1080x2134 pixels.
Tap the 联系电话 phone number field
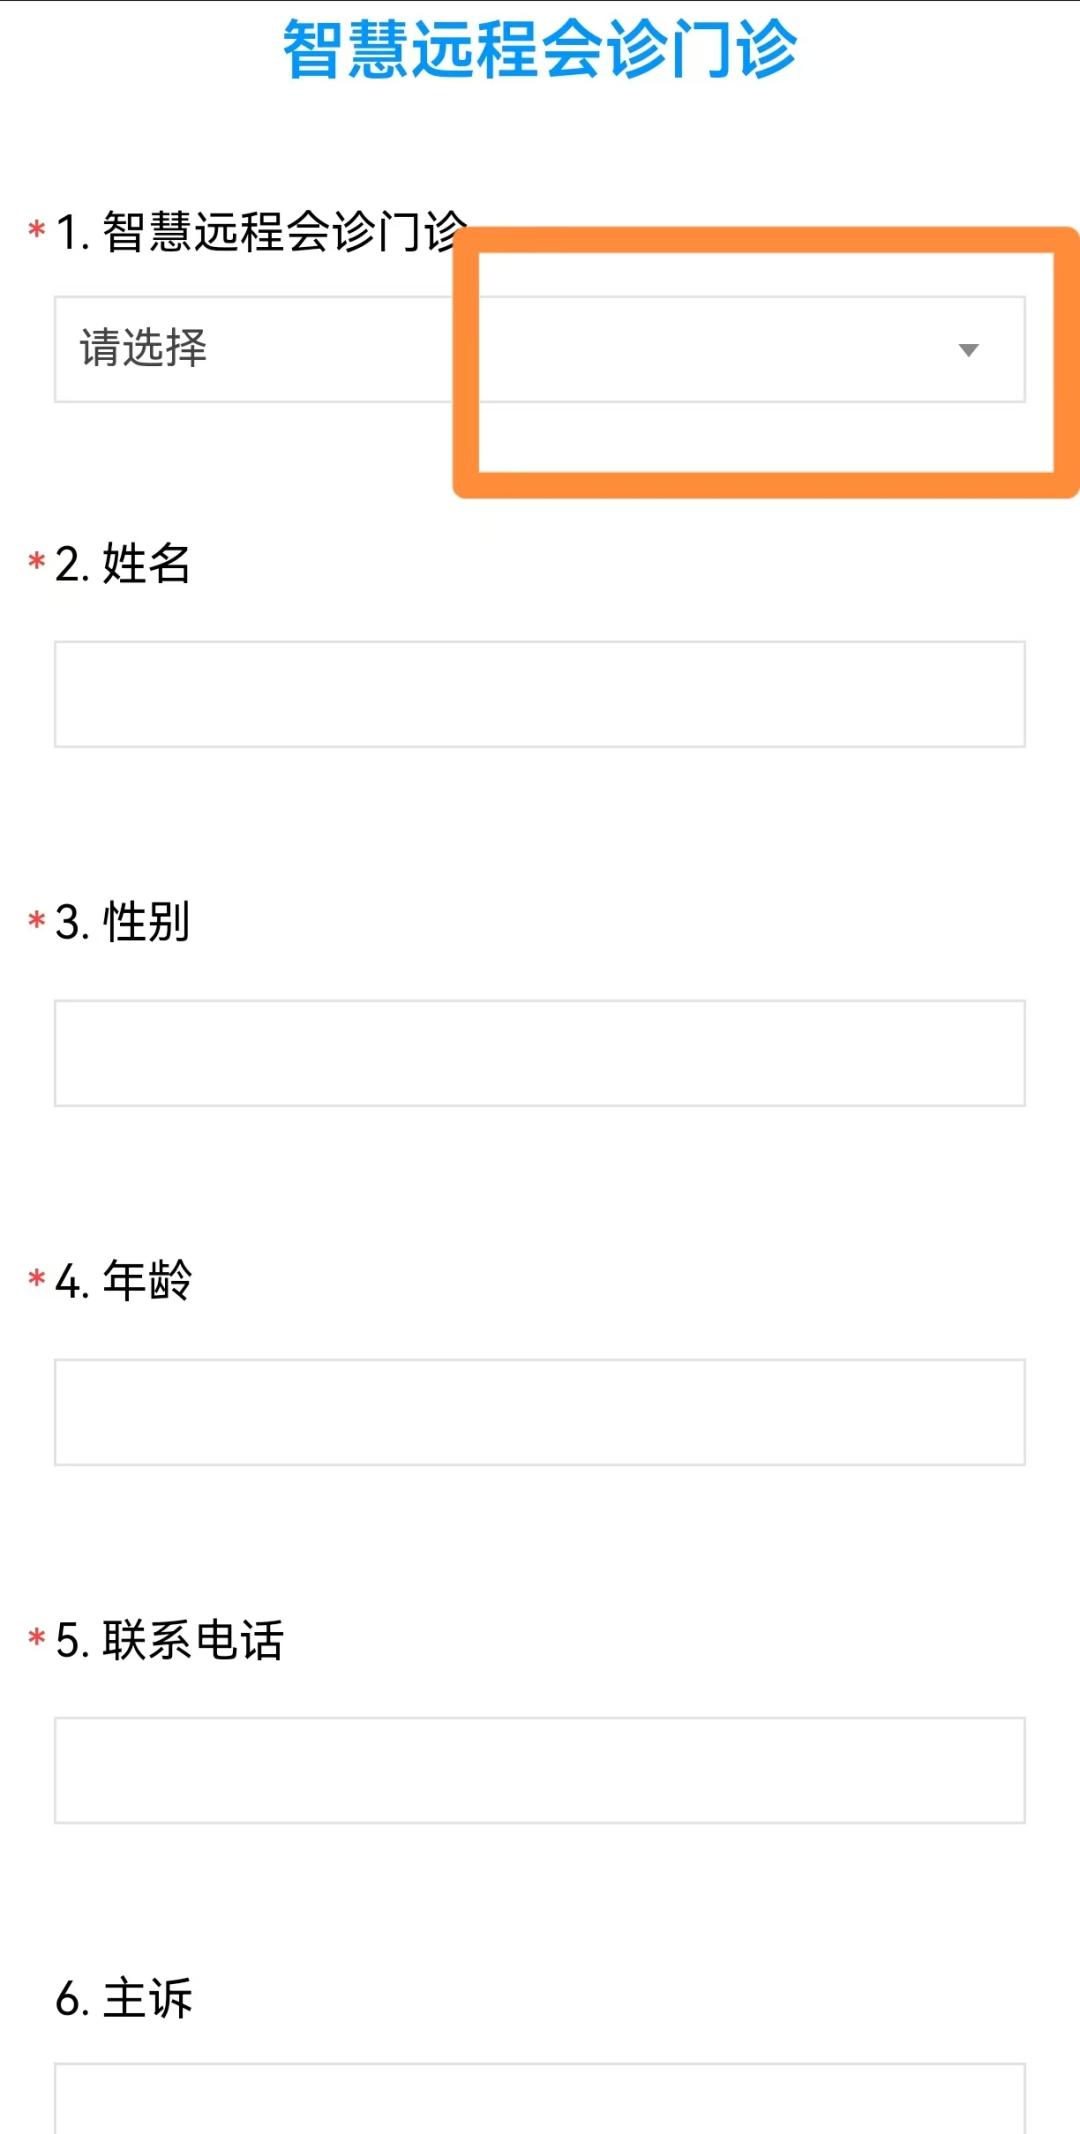coord(540,1770)
